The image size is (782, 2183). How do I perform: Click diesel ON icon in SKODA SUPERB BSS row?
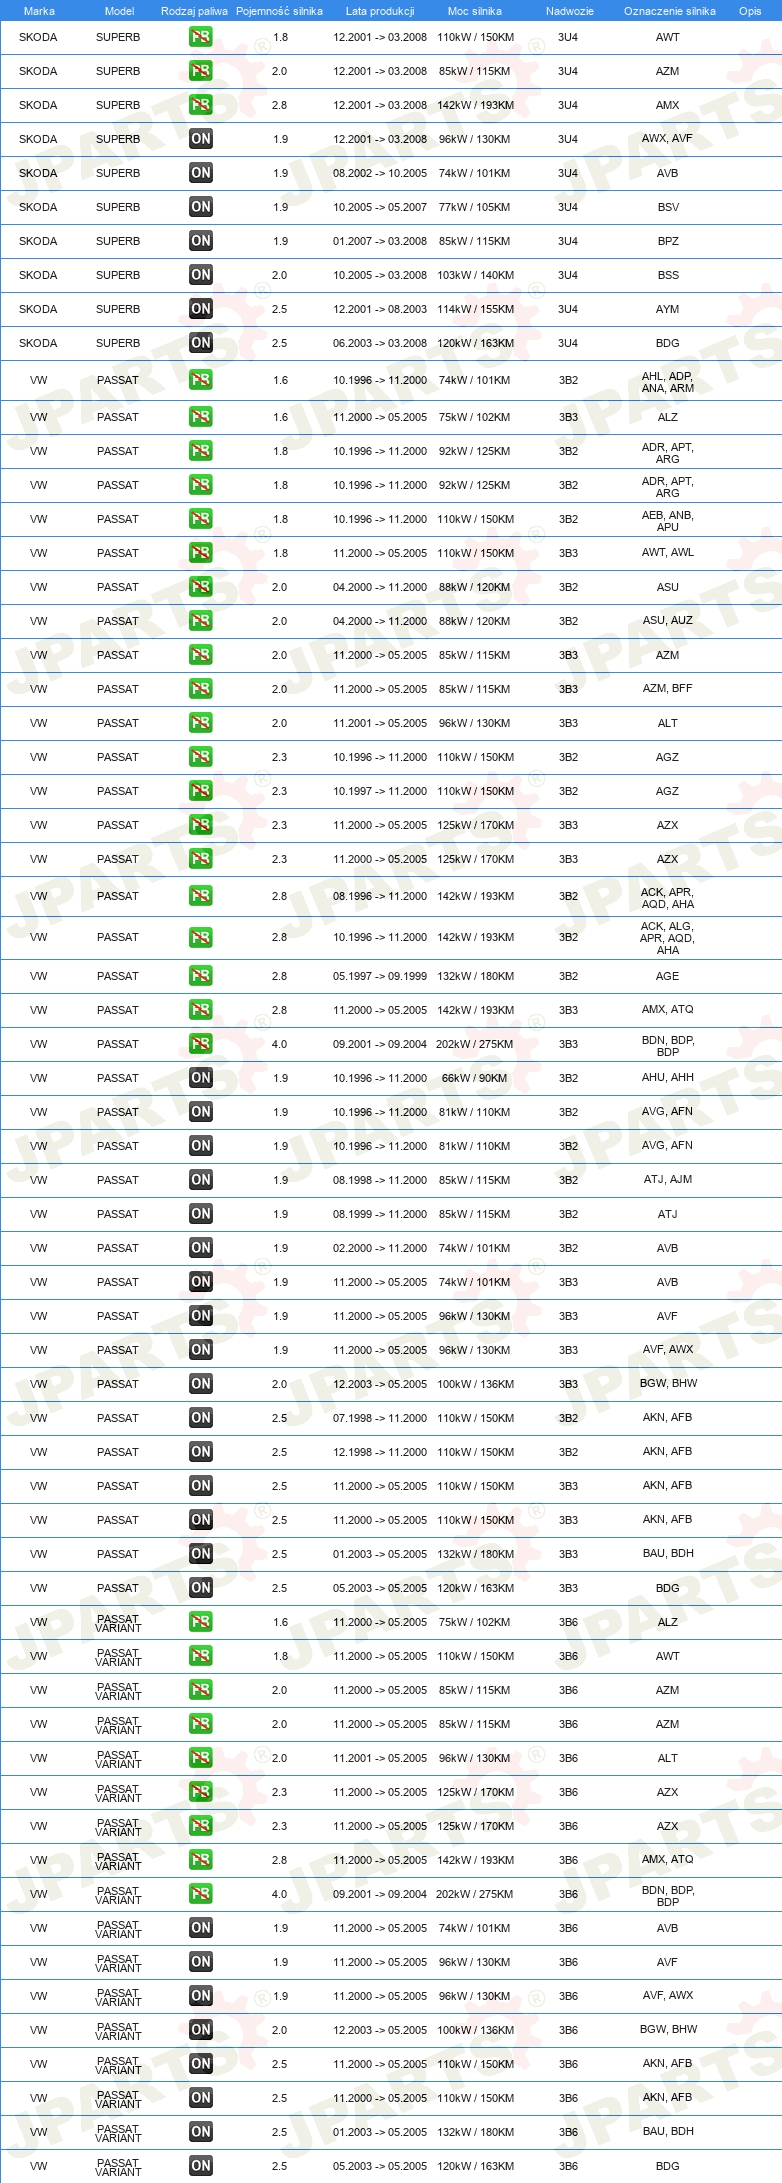pos(201,275)
